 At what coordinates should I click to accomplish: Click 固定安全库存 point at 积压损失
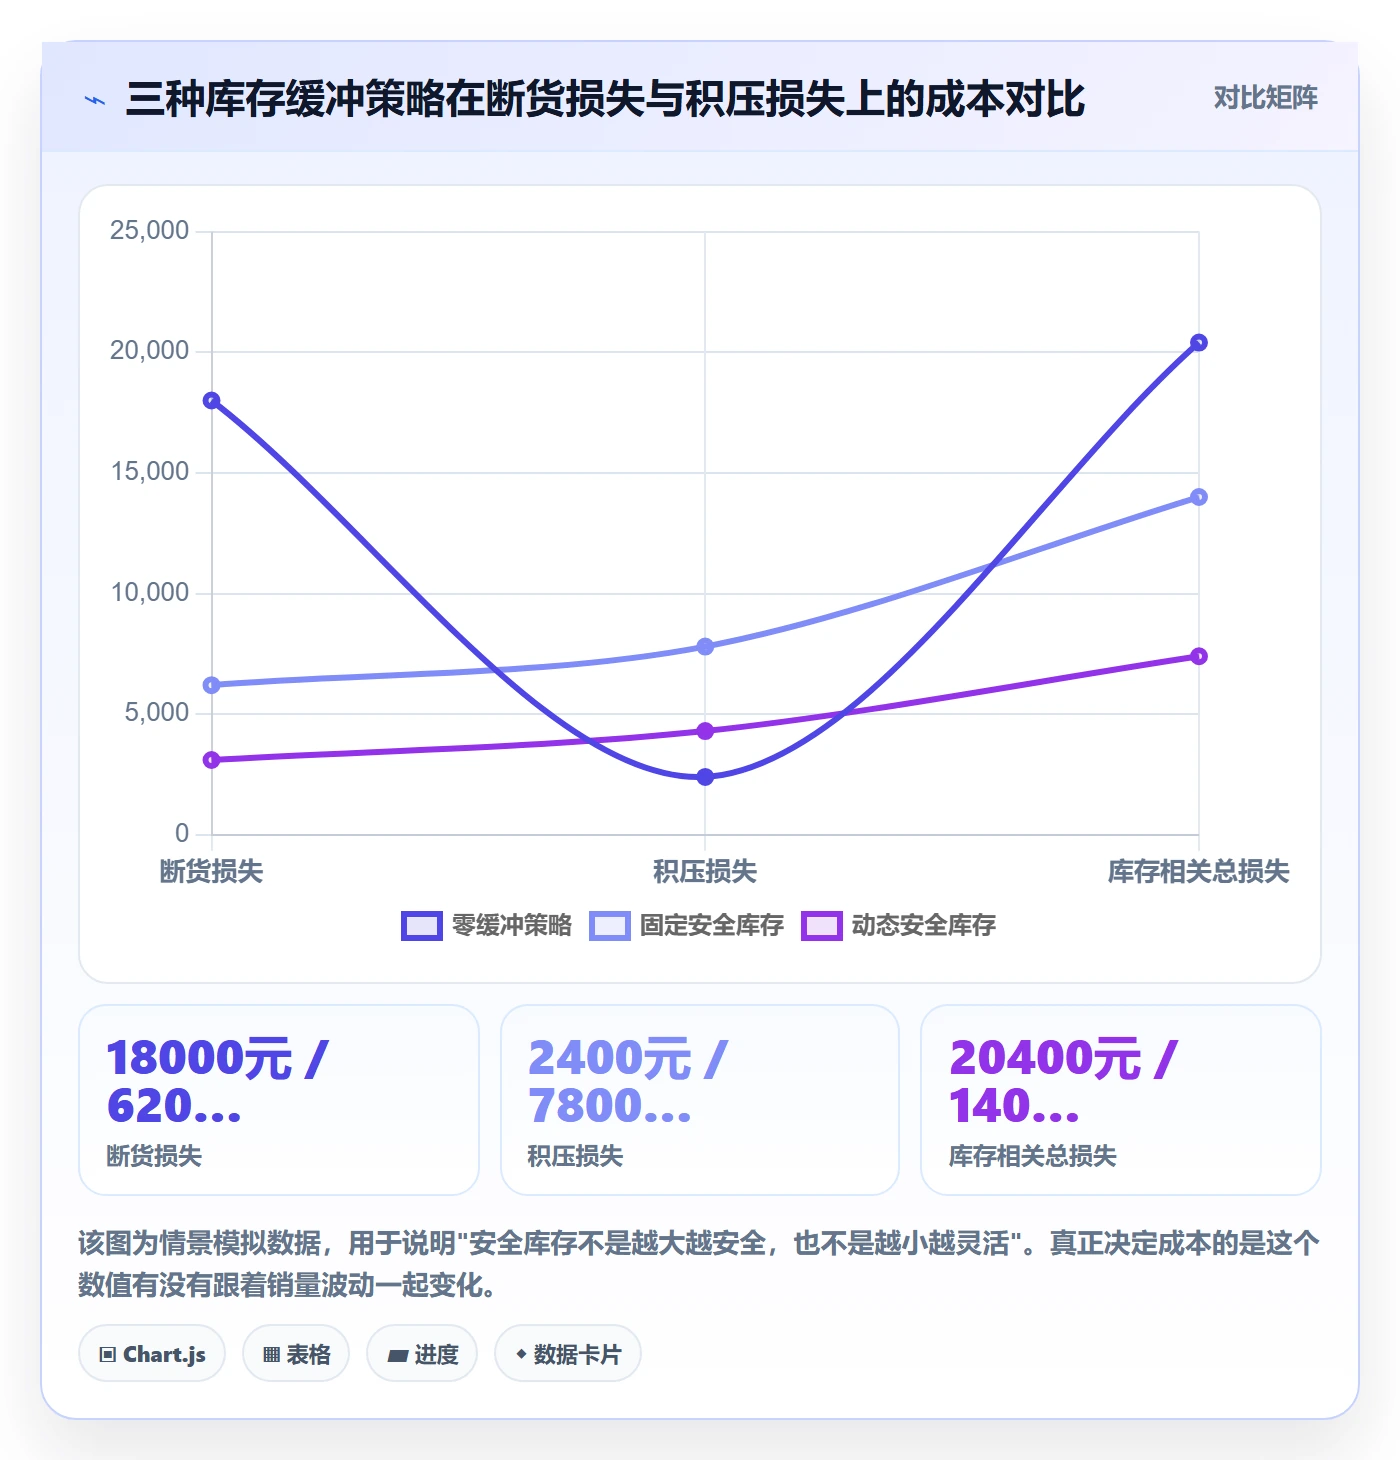click(705, 647)
